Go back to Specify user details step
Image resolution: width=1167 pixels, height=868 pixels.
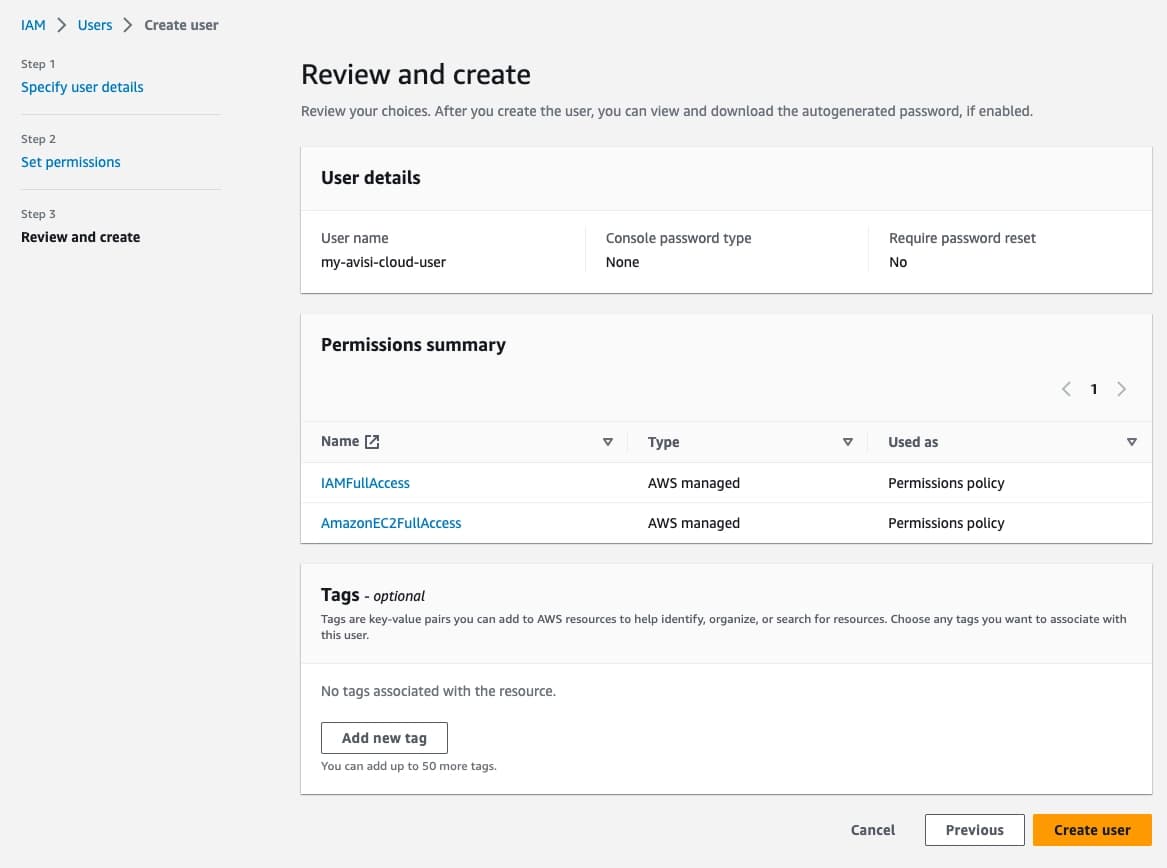82,87
